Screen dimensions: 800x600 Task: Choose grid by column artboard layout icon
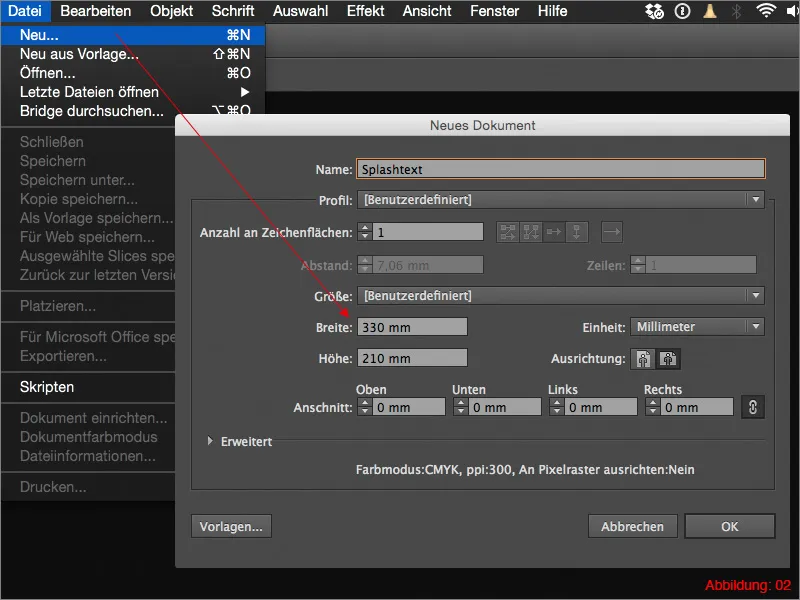(x=531, y=232)
